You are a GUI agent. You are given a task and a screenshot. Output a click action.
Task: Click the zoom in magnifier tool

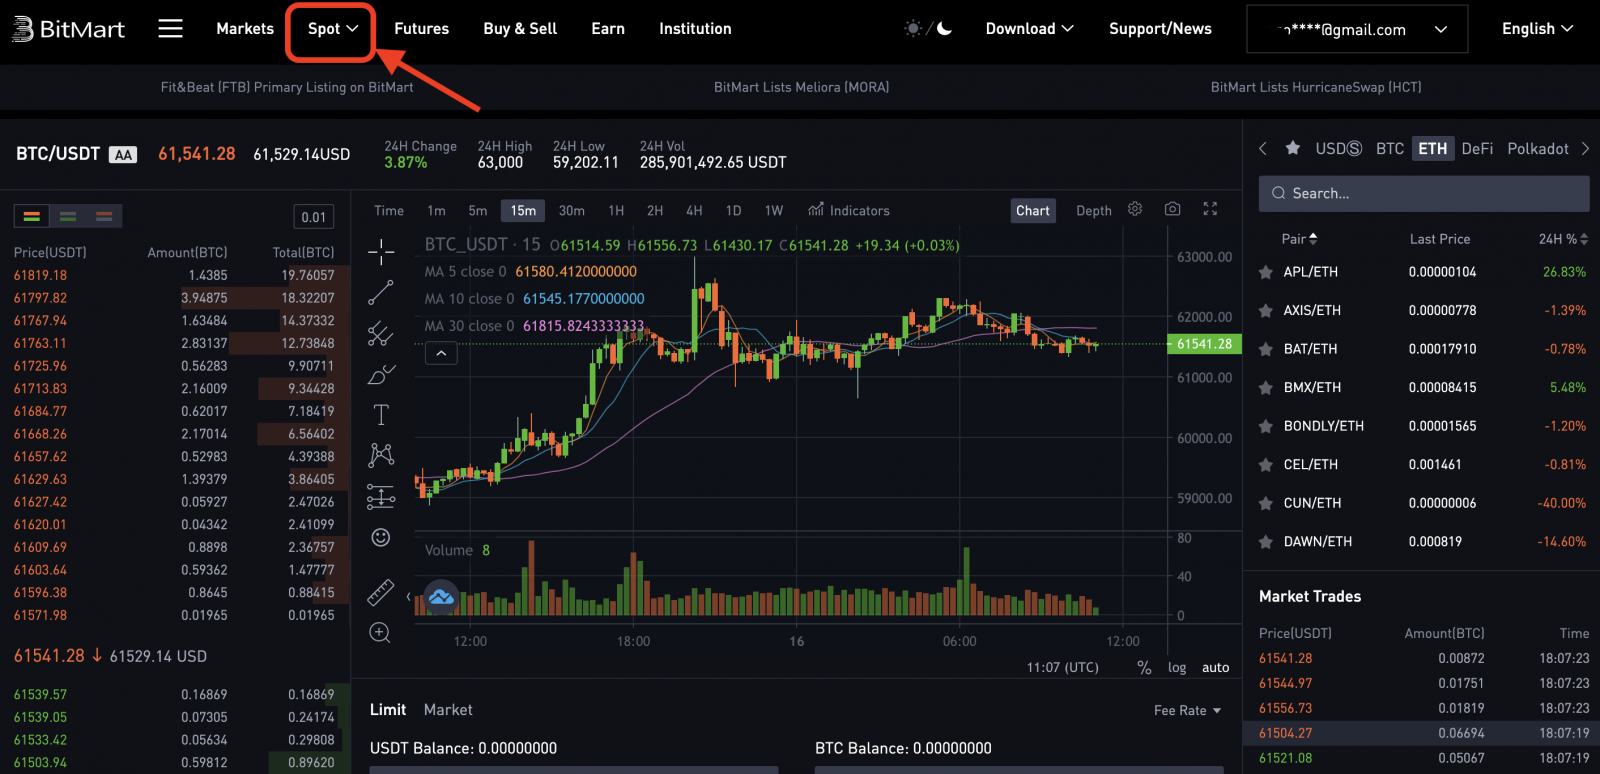point(380,633)
